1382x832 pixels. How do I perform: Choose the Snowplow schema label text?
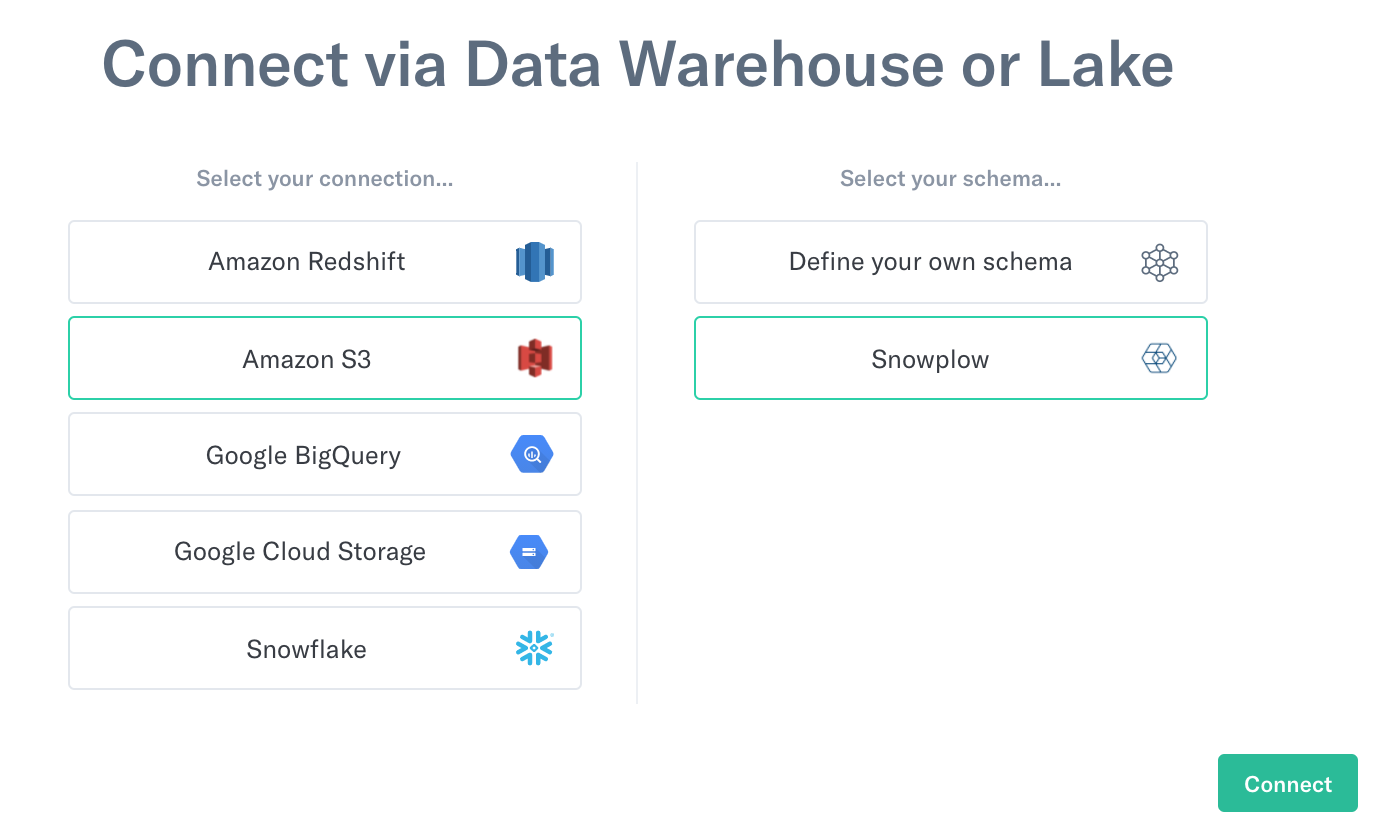coord(930,359)
